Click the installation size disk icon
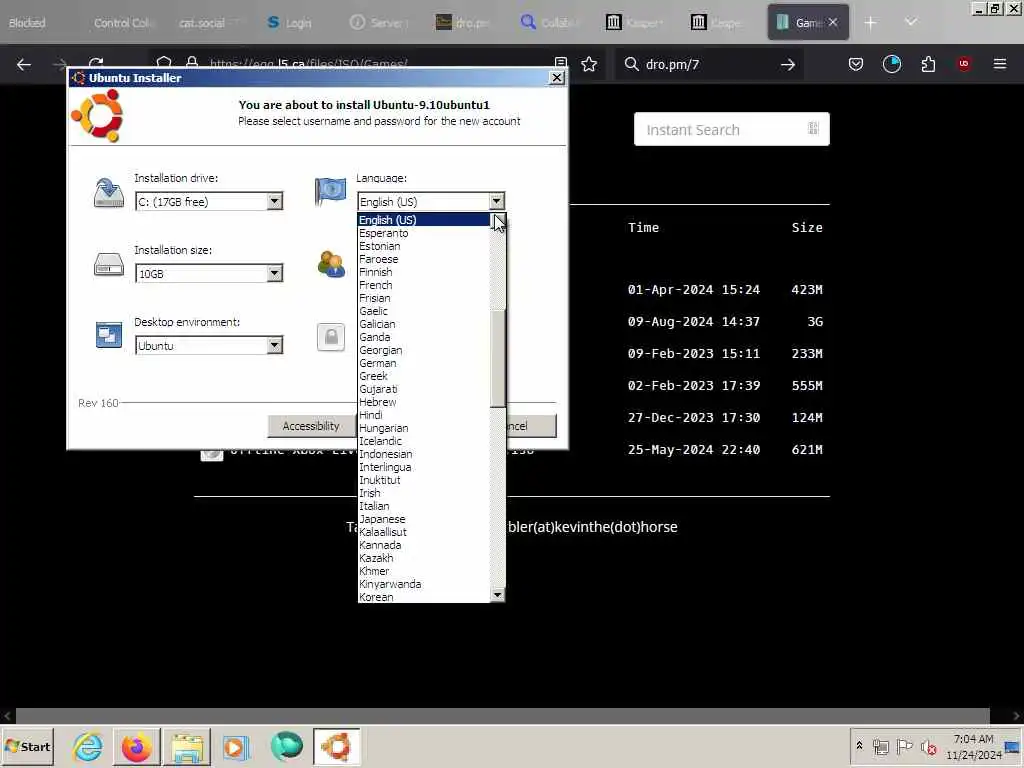Screen dimensions: 1024x768 [x=108, y=264]
